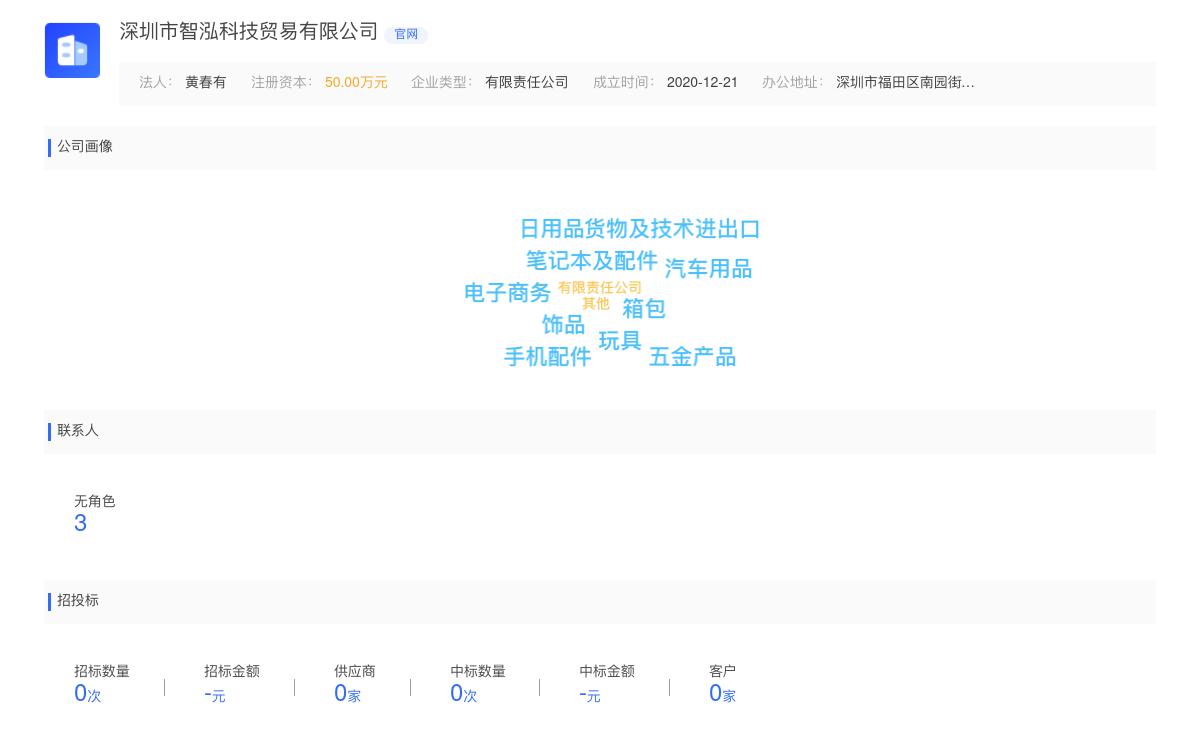The image size is (1200, 752).
Task: Open the 官网 official website badge
Action: [x=406, y=35]
